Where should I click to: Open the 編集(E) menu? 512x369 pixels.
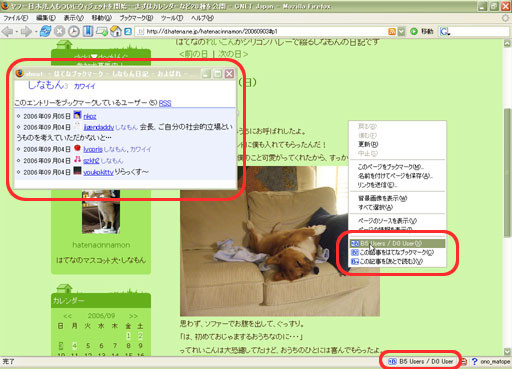46,18
